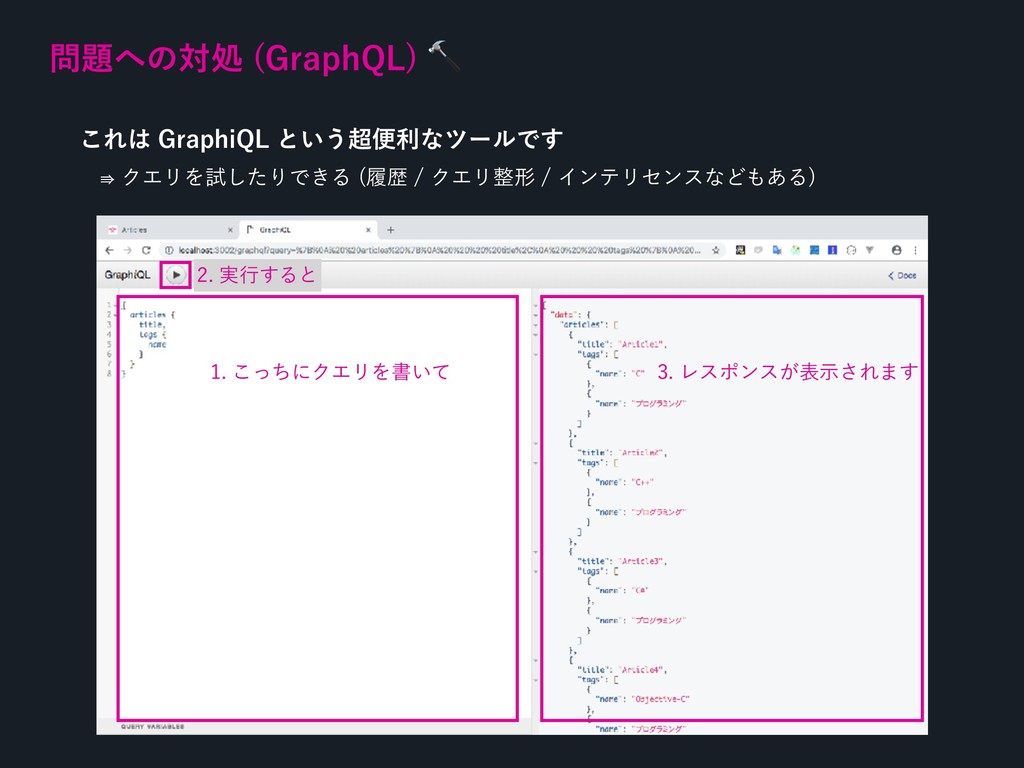The image size is (1024, 768).
Task: Click the 'name' field in the query editor
Action: tap(157, 344)
